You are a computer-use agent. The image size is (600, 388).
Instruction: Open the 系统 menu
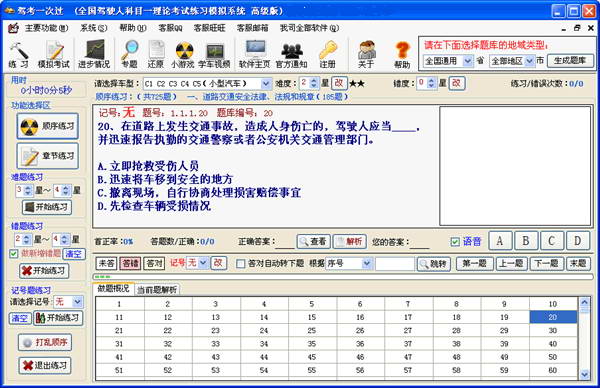tap(94, 28)
